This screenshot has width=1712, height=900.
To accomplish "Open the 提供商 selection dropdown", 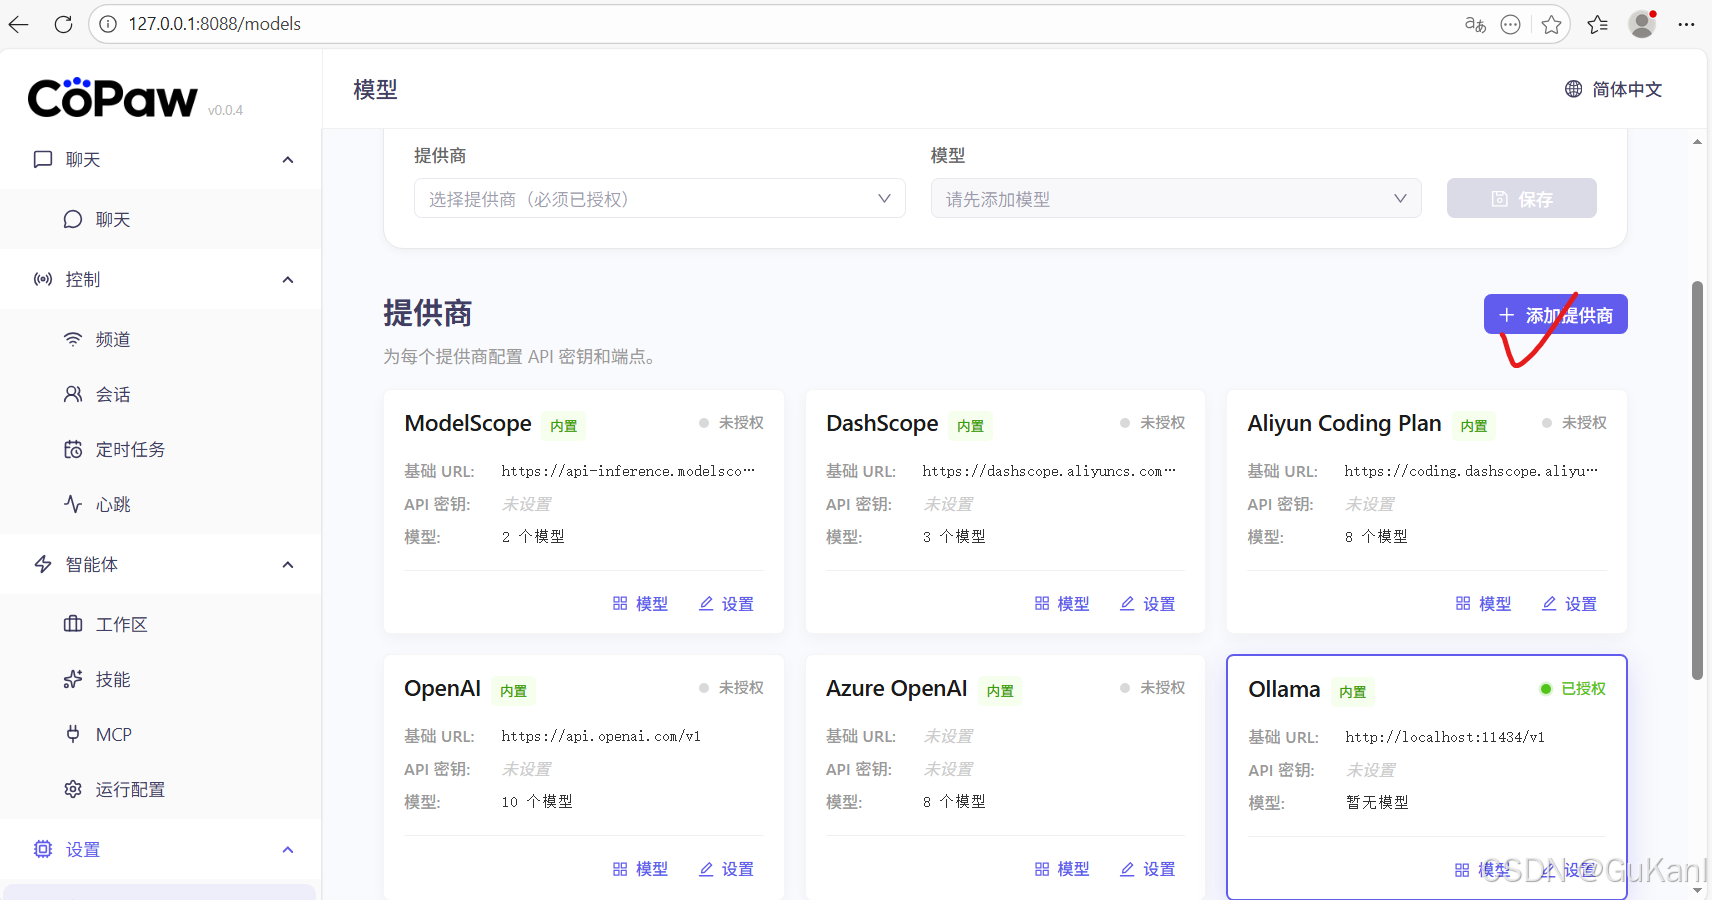I will click(x=660, y=199).
